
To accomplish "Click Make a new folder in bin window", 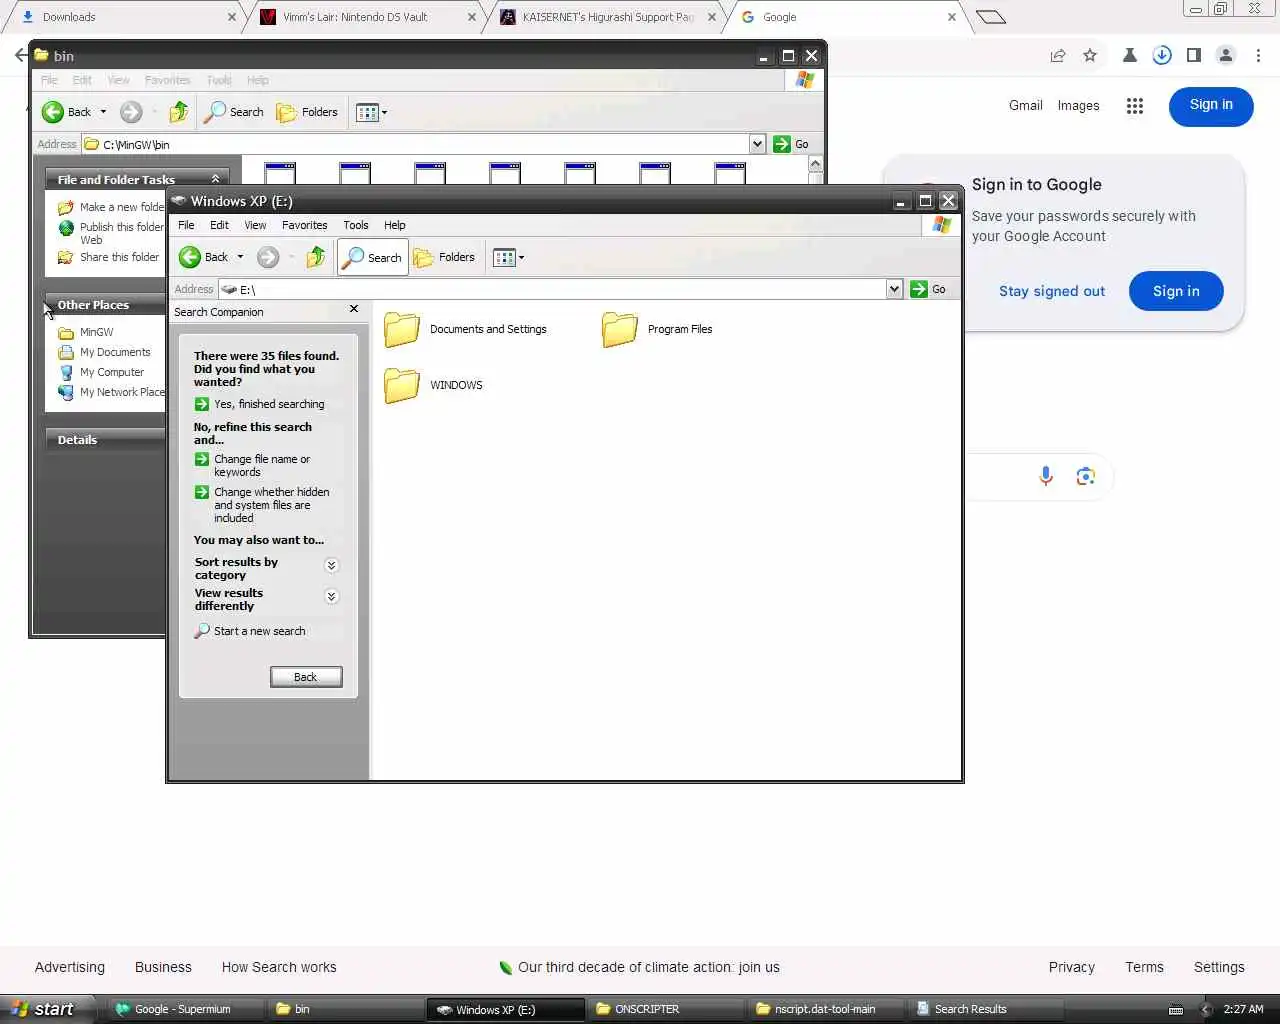I will (111, 207).
